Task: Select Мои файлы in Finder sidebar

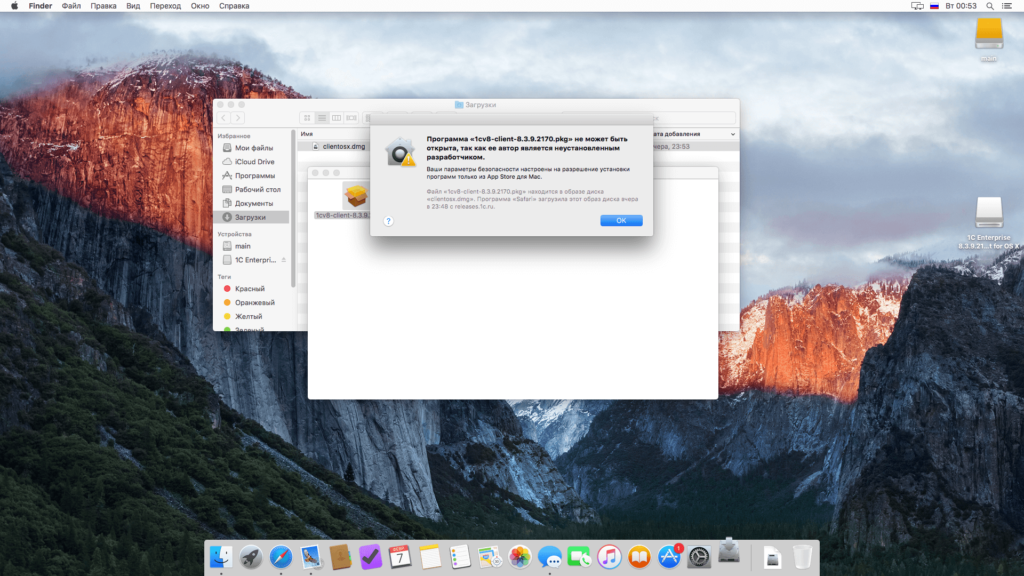Action: [253, 148]
